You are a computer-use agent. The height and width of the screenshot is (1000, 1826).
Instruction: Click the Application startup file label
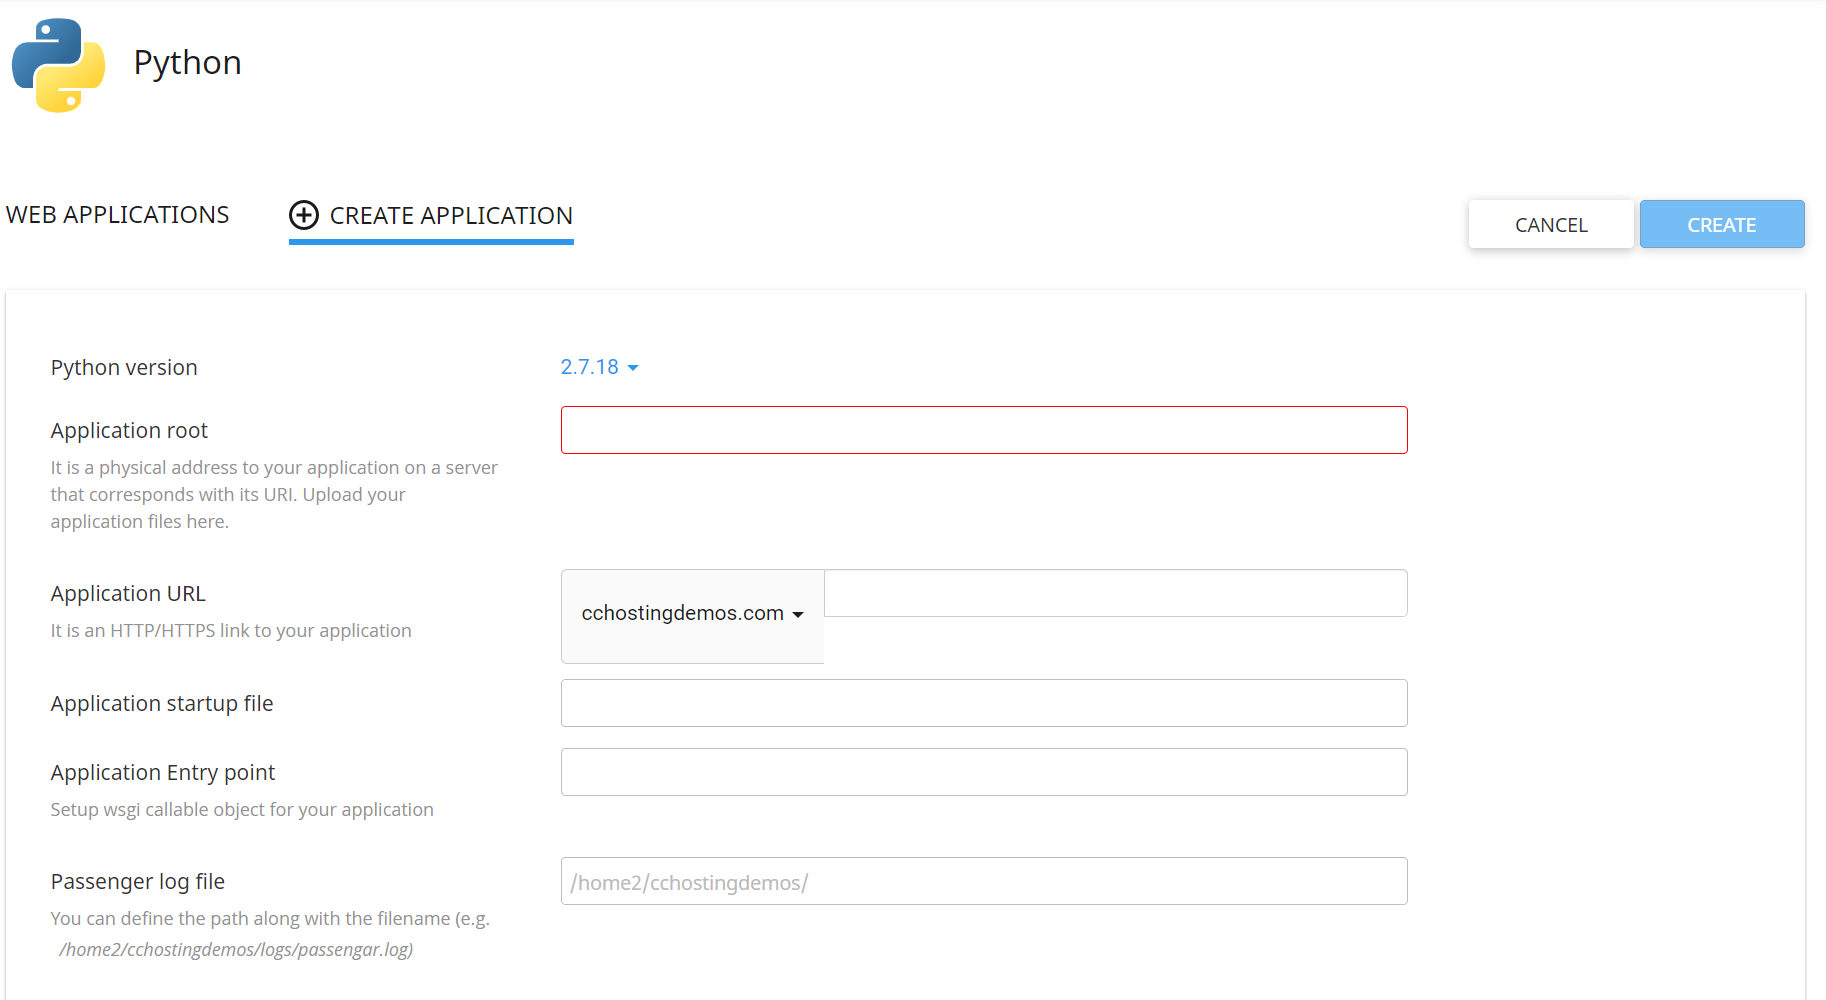pos(162,704)
